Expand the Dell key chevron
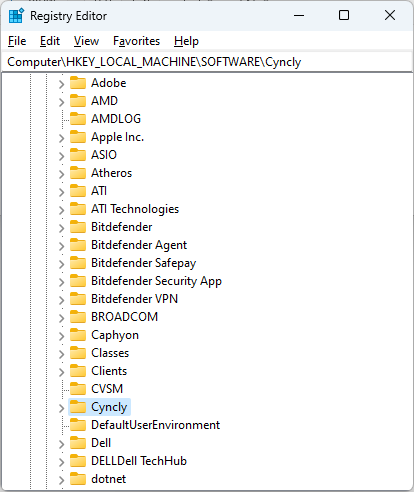Viewport: 414px width, 492px height. coord(61,444)
